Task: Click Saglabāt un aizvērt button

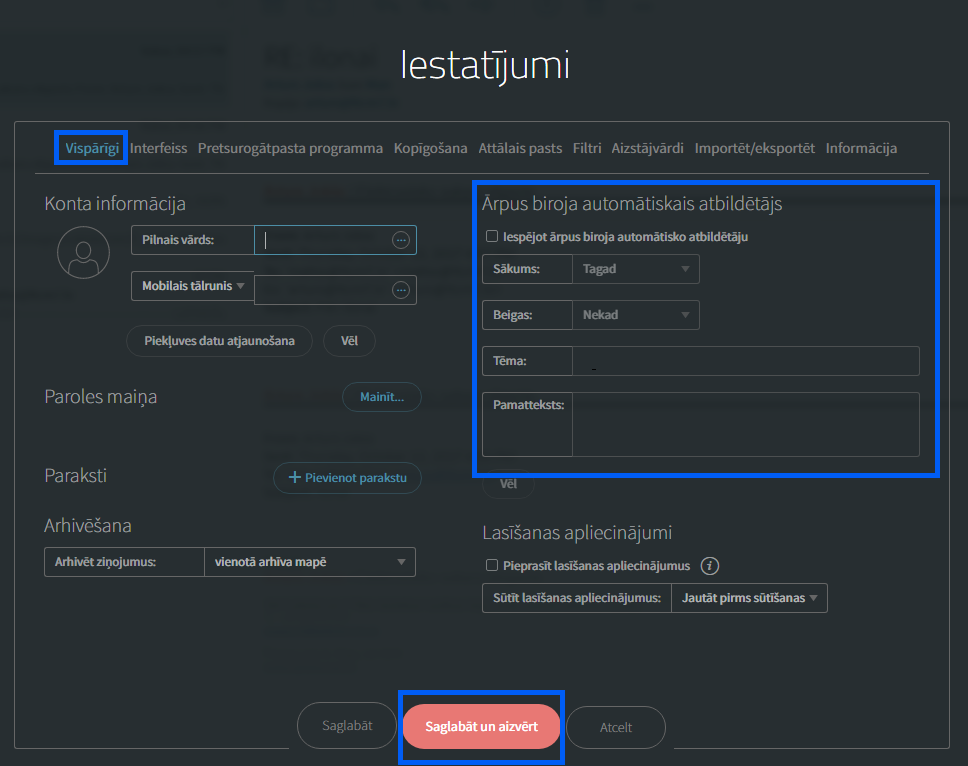Action: (482, 726)
